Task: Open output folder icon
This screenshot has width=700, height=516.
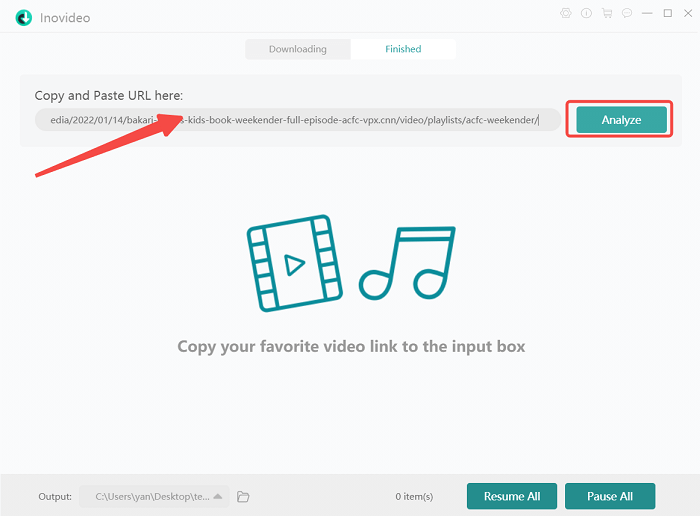Action: (x=243, y=496)
